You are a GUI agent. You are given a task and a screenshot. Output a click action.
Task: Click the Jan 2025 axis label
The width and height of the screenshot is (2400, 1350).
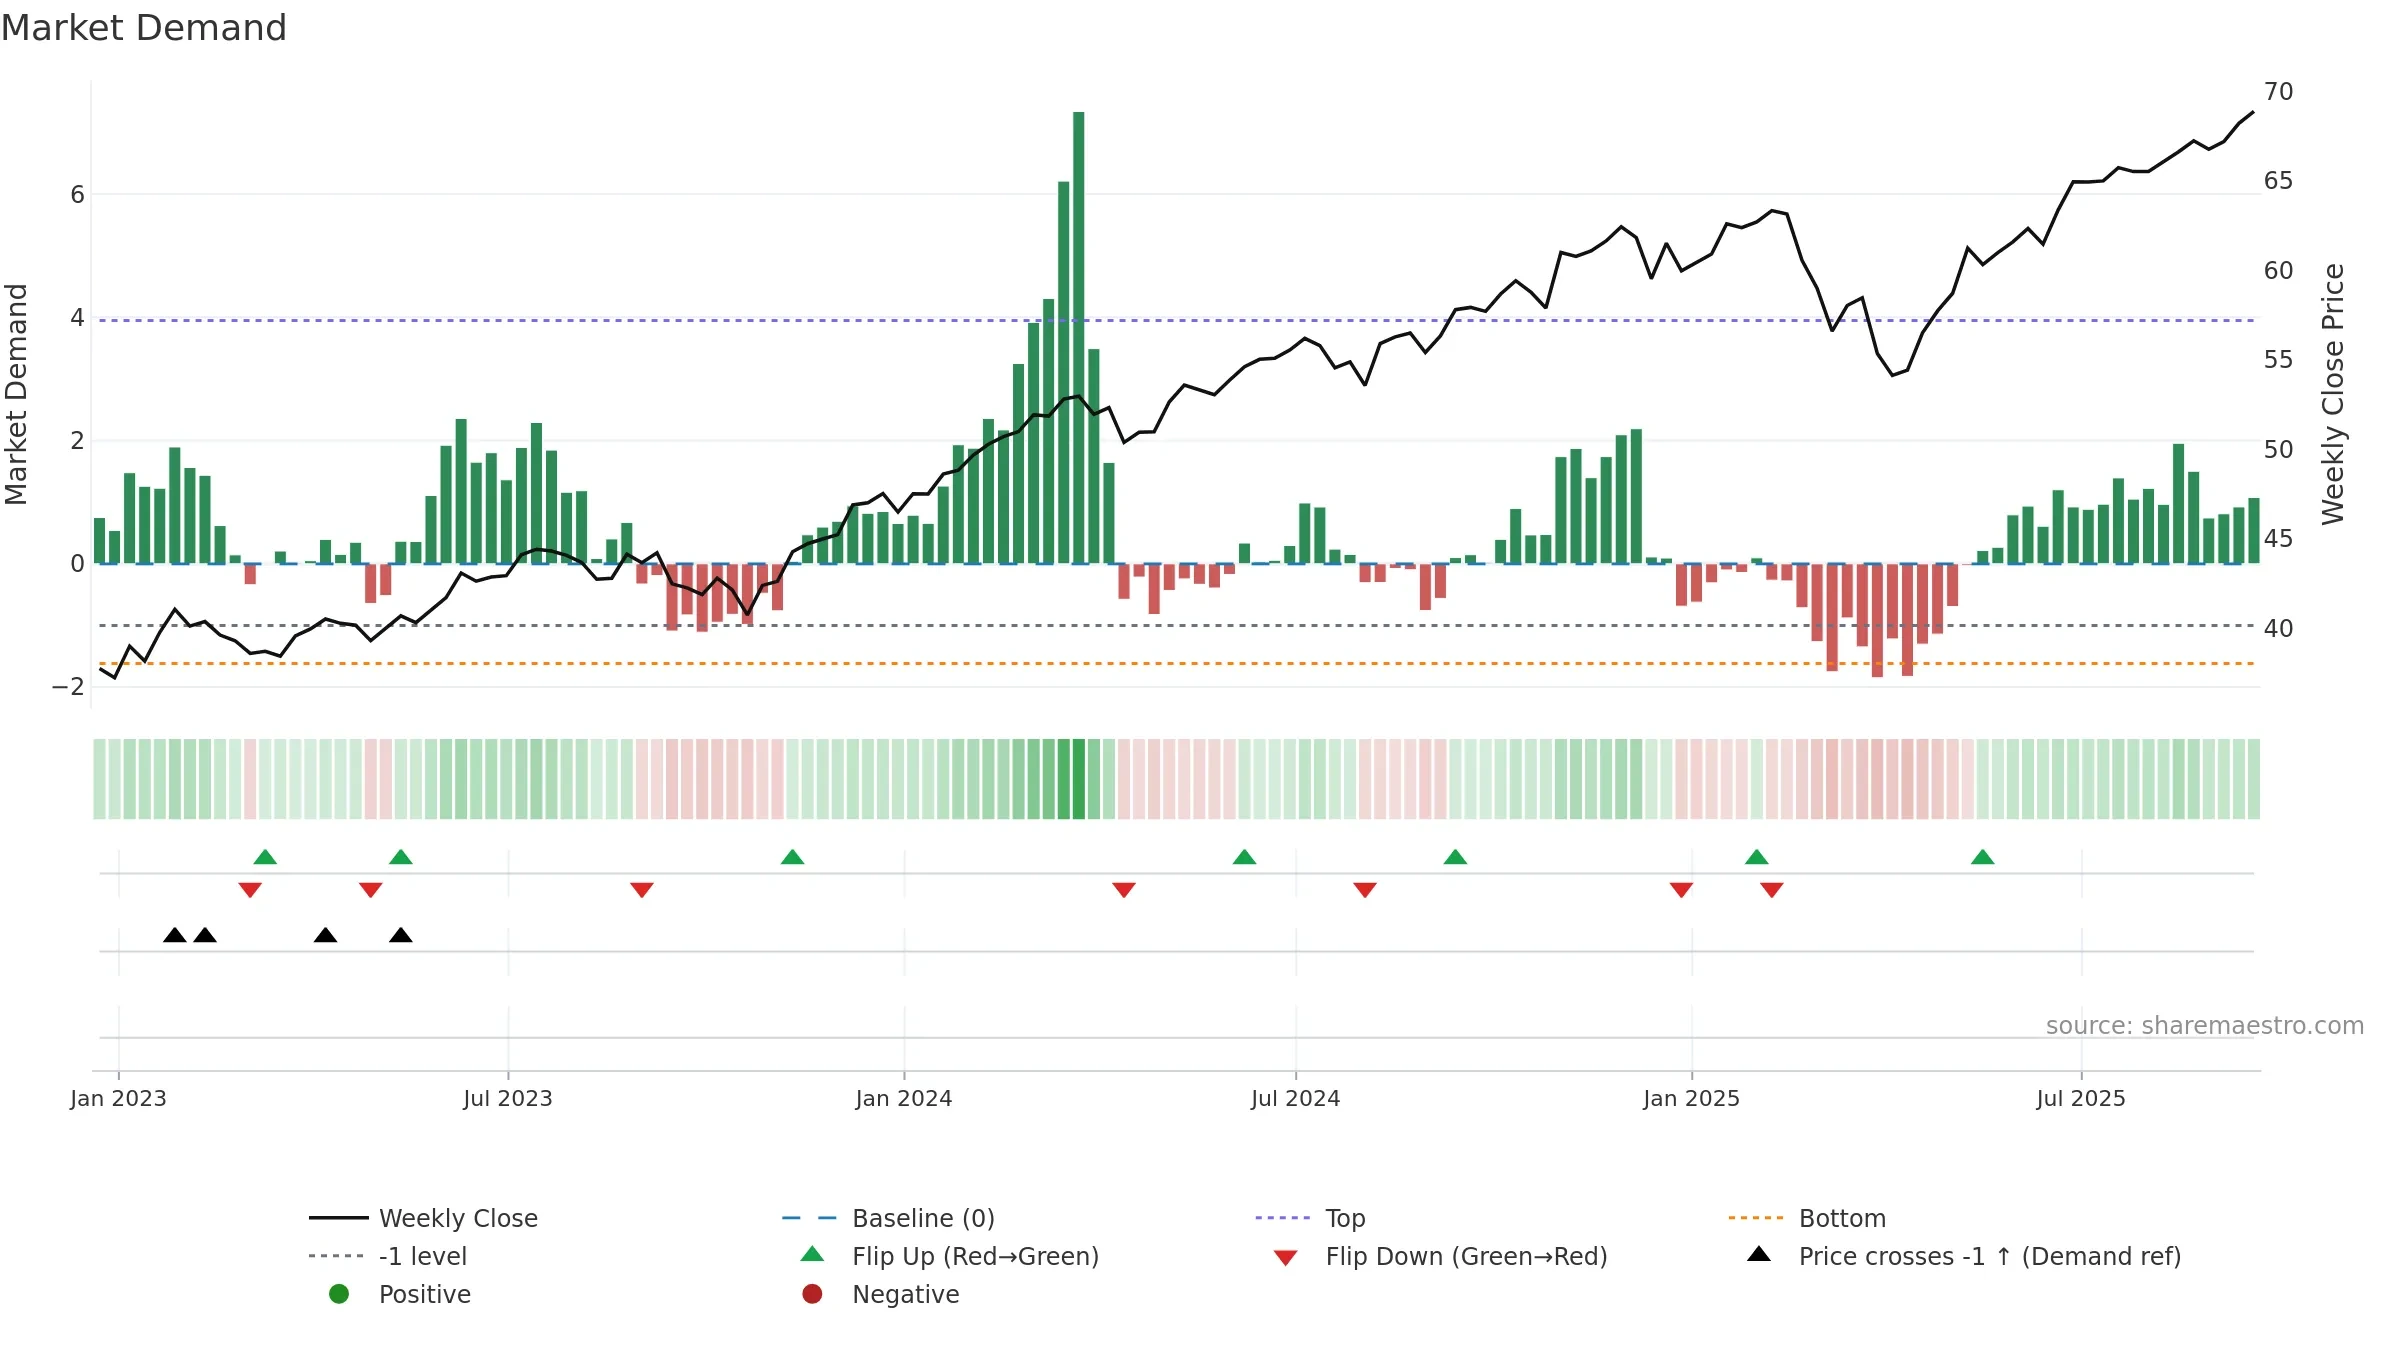coord(1692,1098)
